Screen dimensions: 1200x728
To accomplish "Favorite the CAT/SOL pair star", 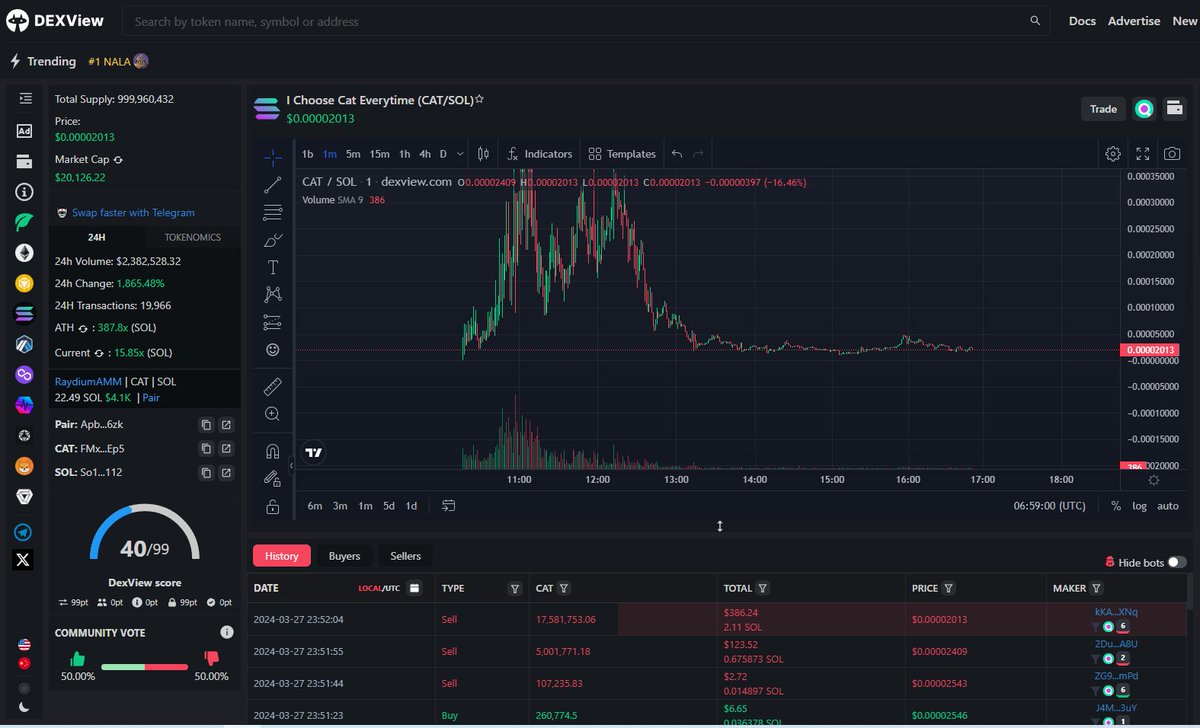I will pos(479,100).
